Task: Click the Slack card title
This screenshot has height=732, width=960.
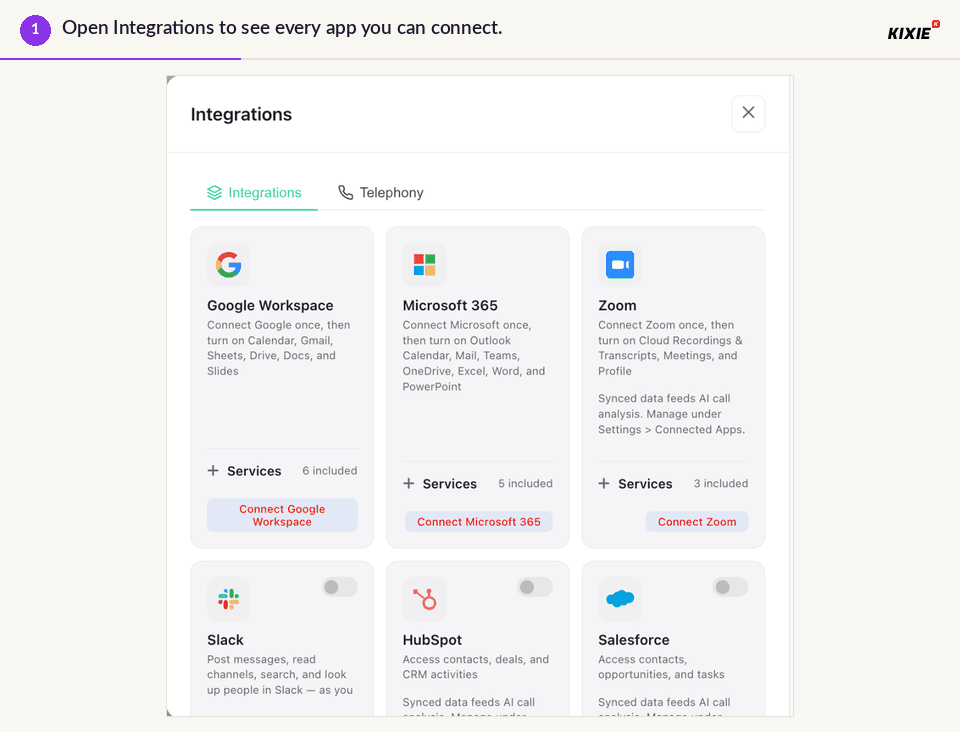Action: coord(225,640)
